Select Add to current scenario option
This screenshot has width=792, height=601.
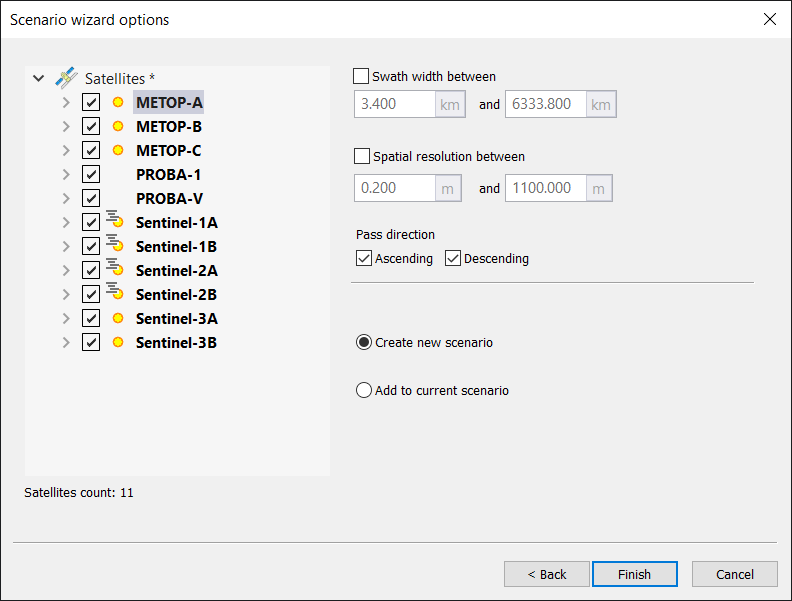(x=364, y=391)
